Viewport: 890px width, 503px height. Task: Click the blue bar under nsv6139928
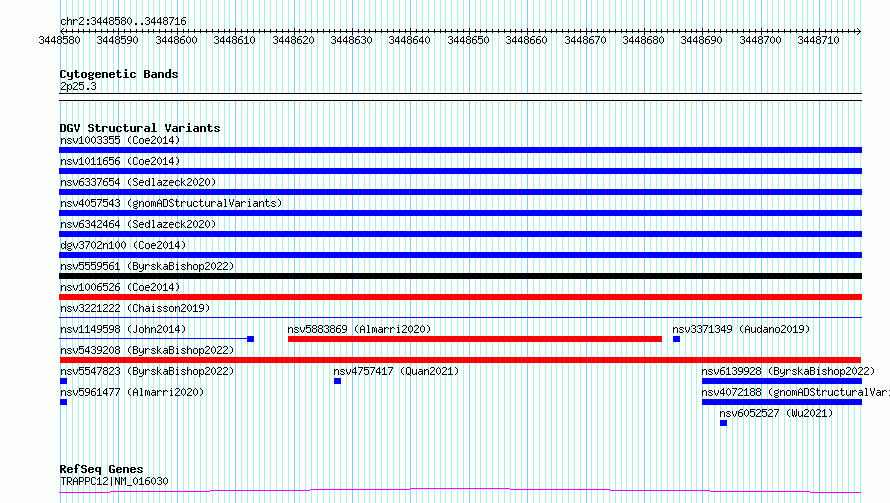tap(782, 381)
